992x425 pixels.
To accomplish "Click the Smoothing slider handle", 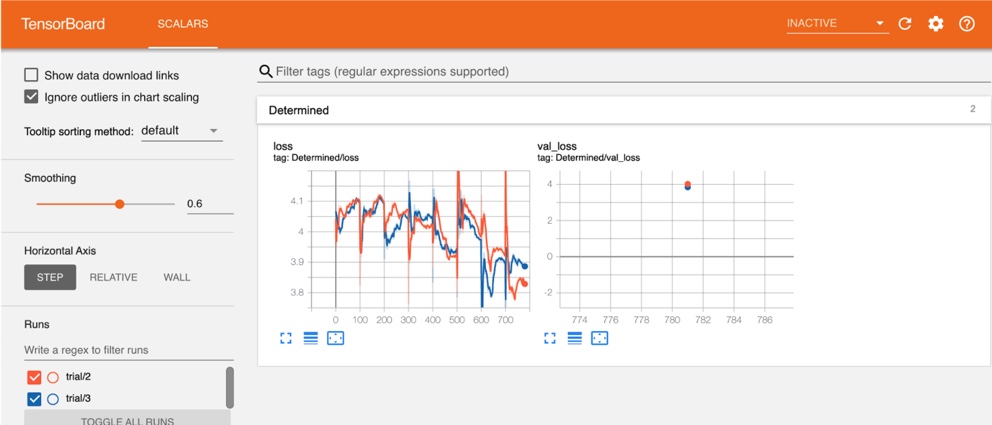I will (x=120, y=204).
